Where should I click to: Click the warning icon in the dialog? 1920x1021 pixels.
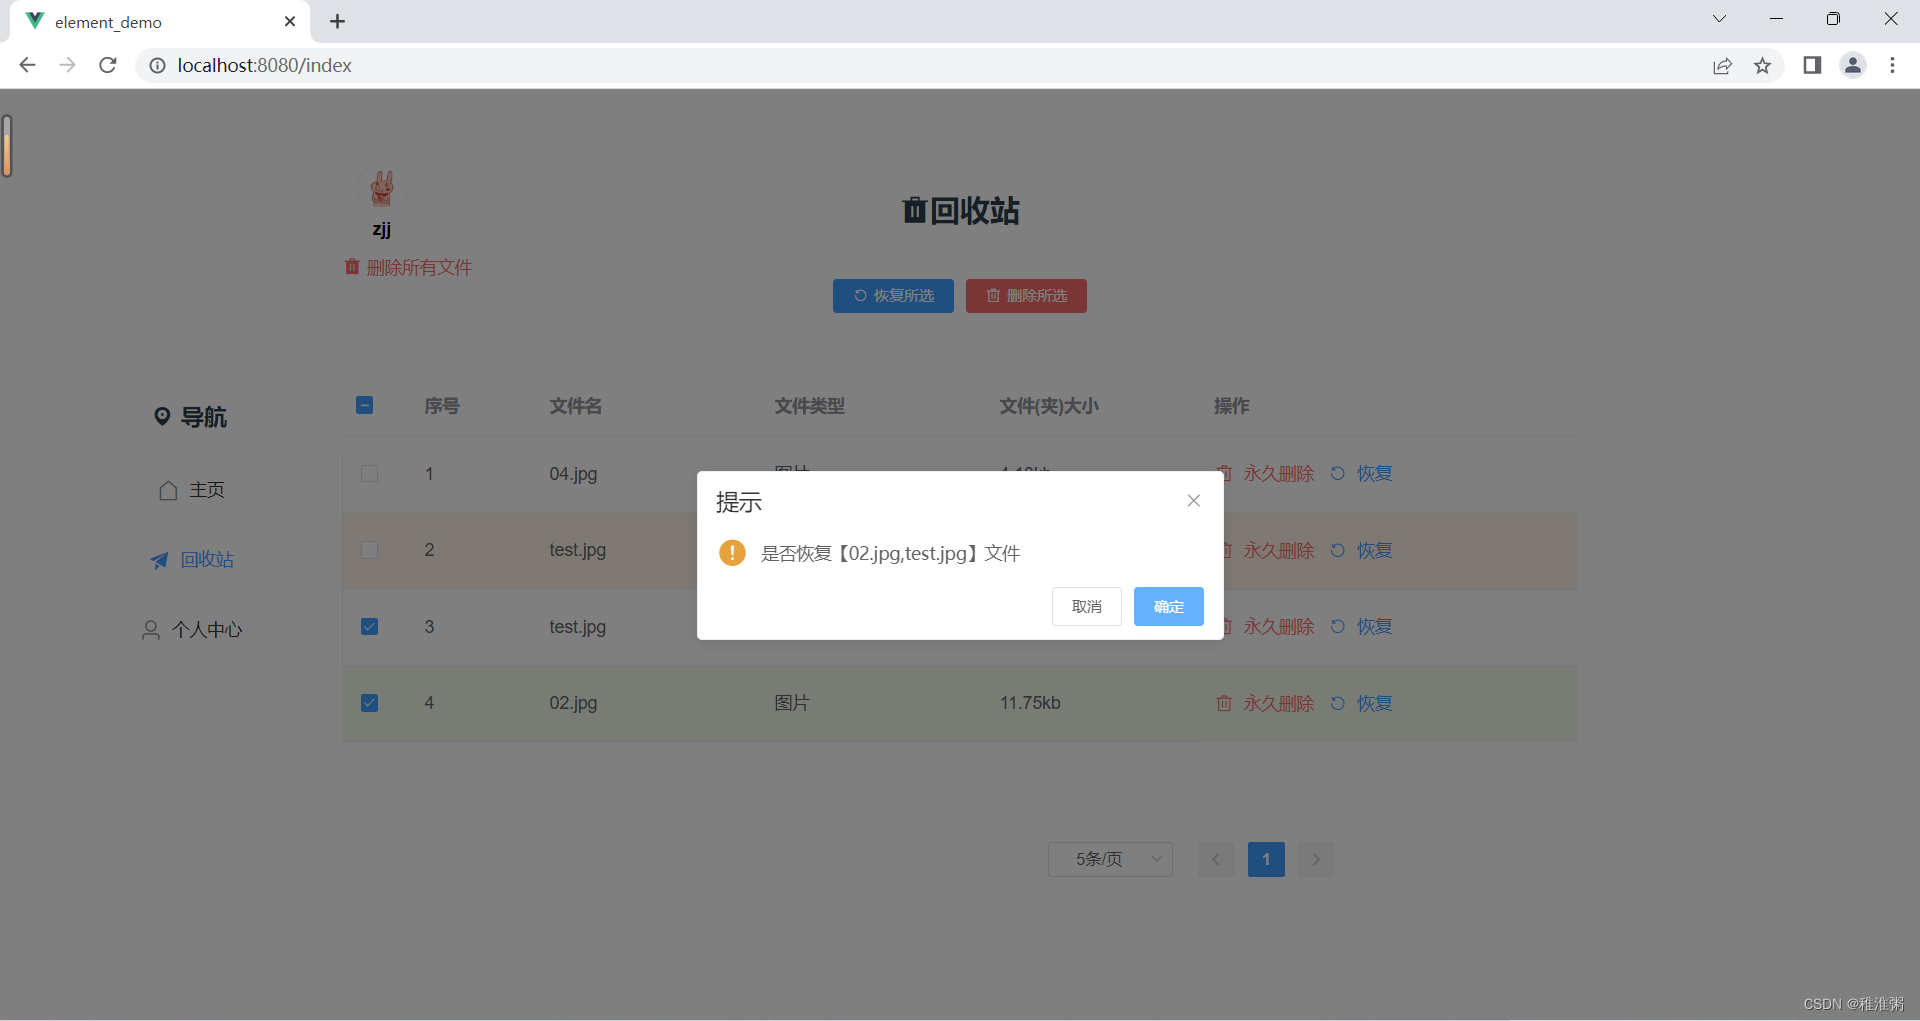pos(732,552)
